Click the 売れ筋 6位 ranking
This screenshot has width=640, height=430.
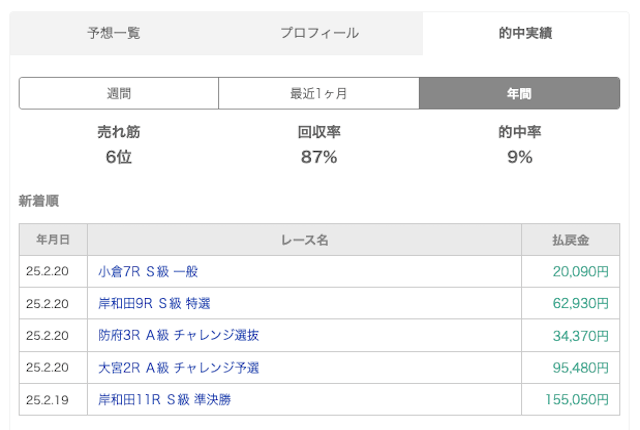click(x=119, y=145)
